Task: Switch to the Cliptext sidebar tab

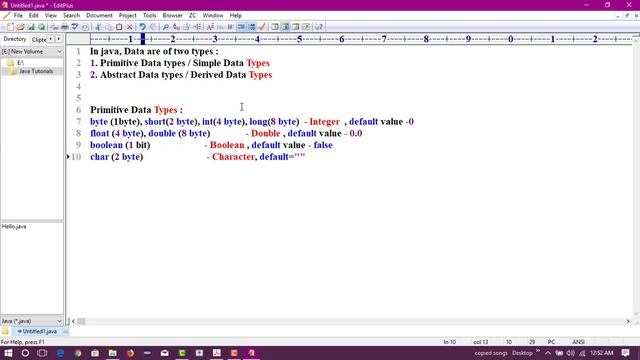Action: 39,40
